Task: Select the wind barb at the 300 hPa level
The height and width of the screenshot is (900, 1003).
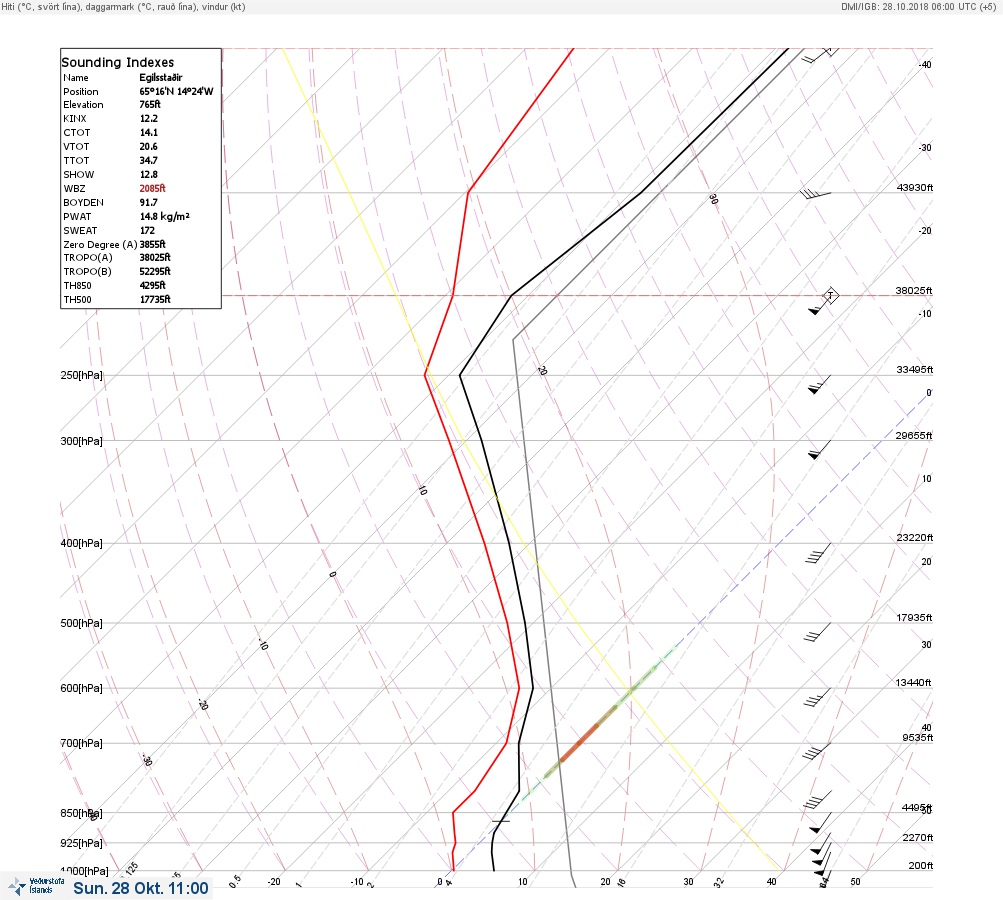Action: (819, 450)
